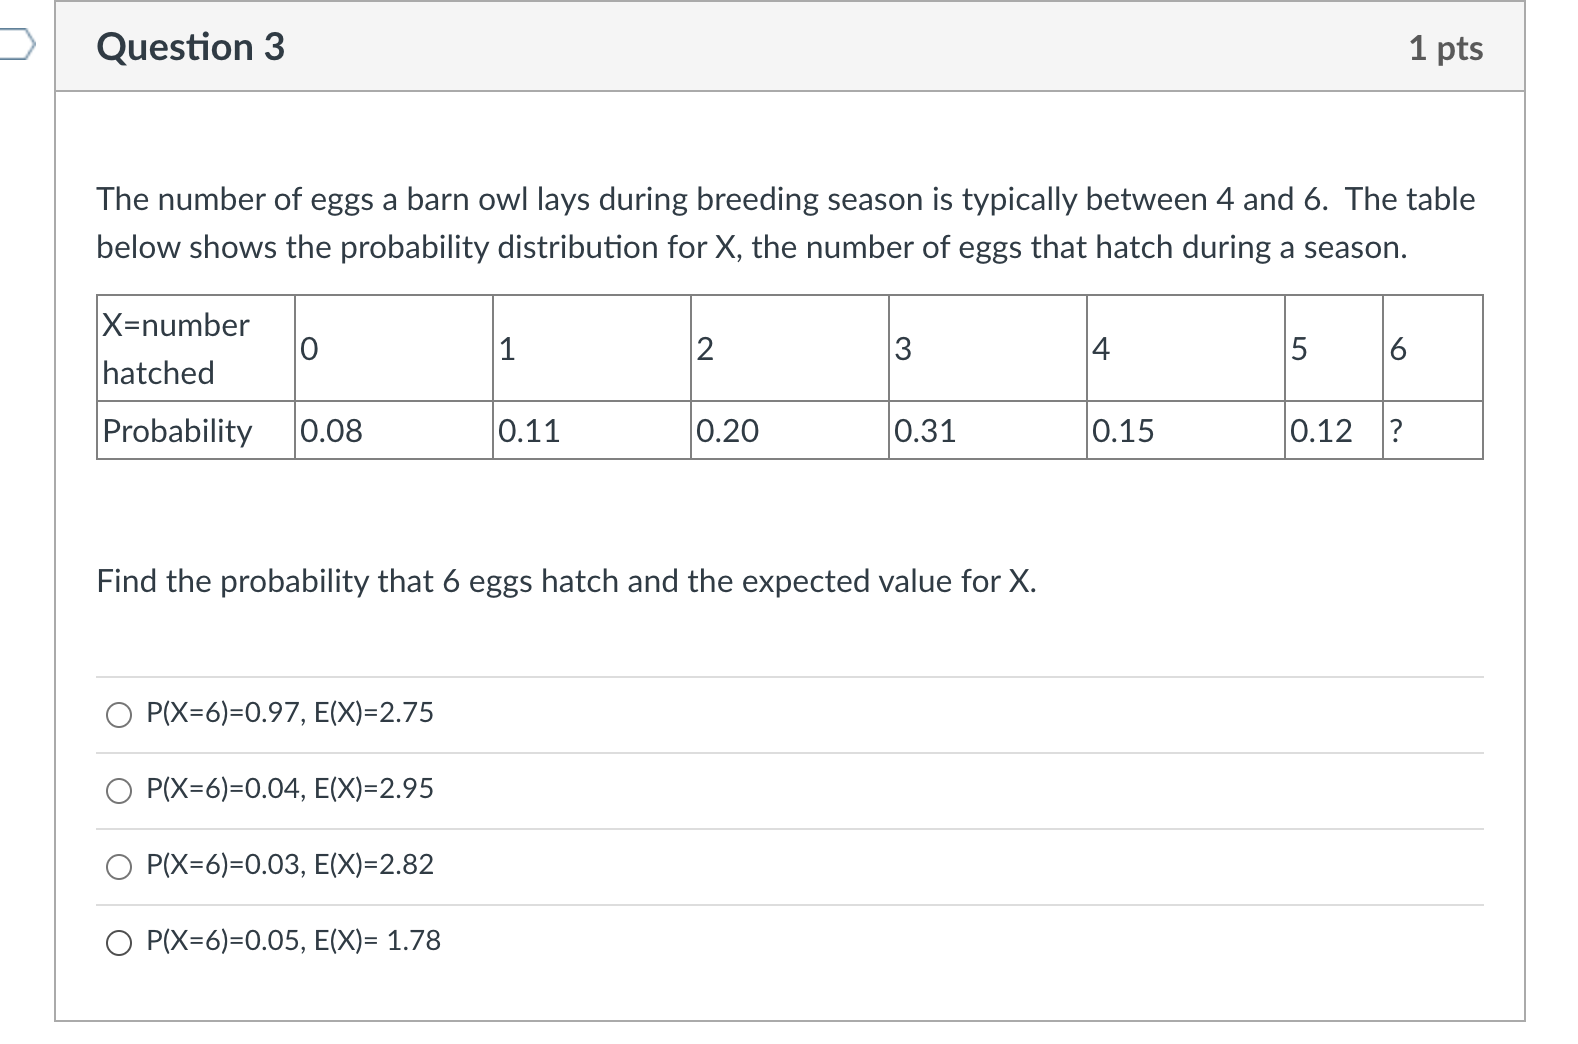Click the 0.08 probability cell
1578x1044 pixels.
pyautogui.click(x=393, y=431)
